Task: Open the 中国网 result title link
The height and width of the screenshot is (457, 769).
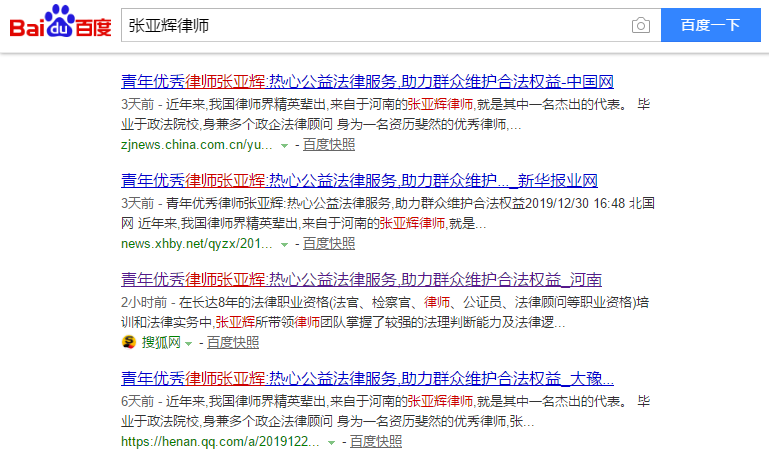Action: [x=367, y=81]
